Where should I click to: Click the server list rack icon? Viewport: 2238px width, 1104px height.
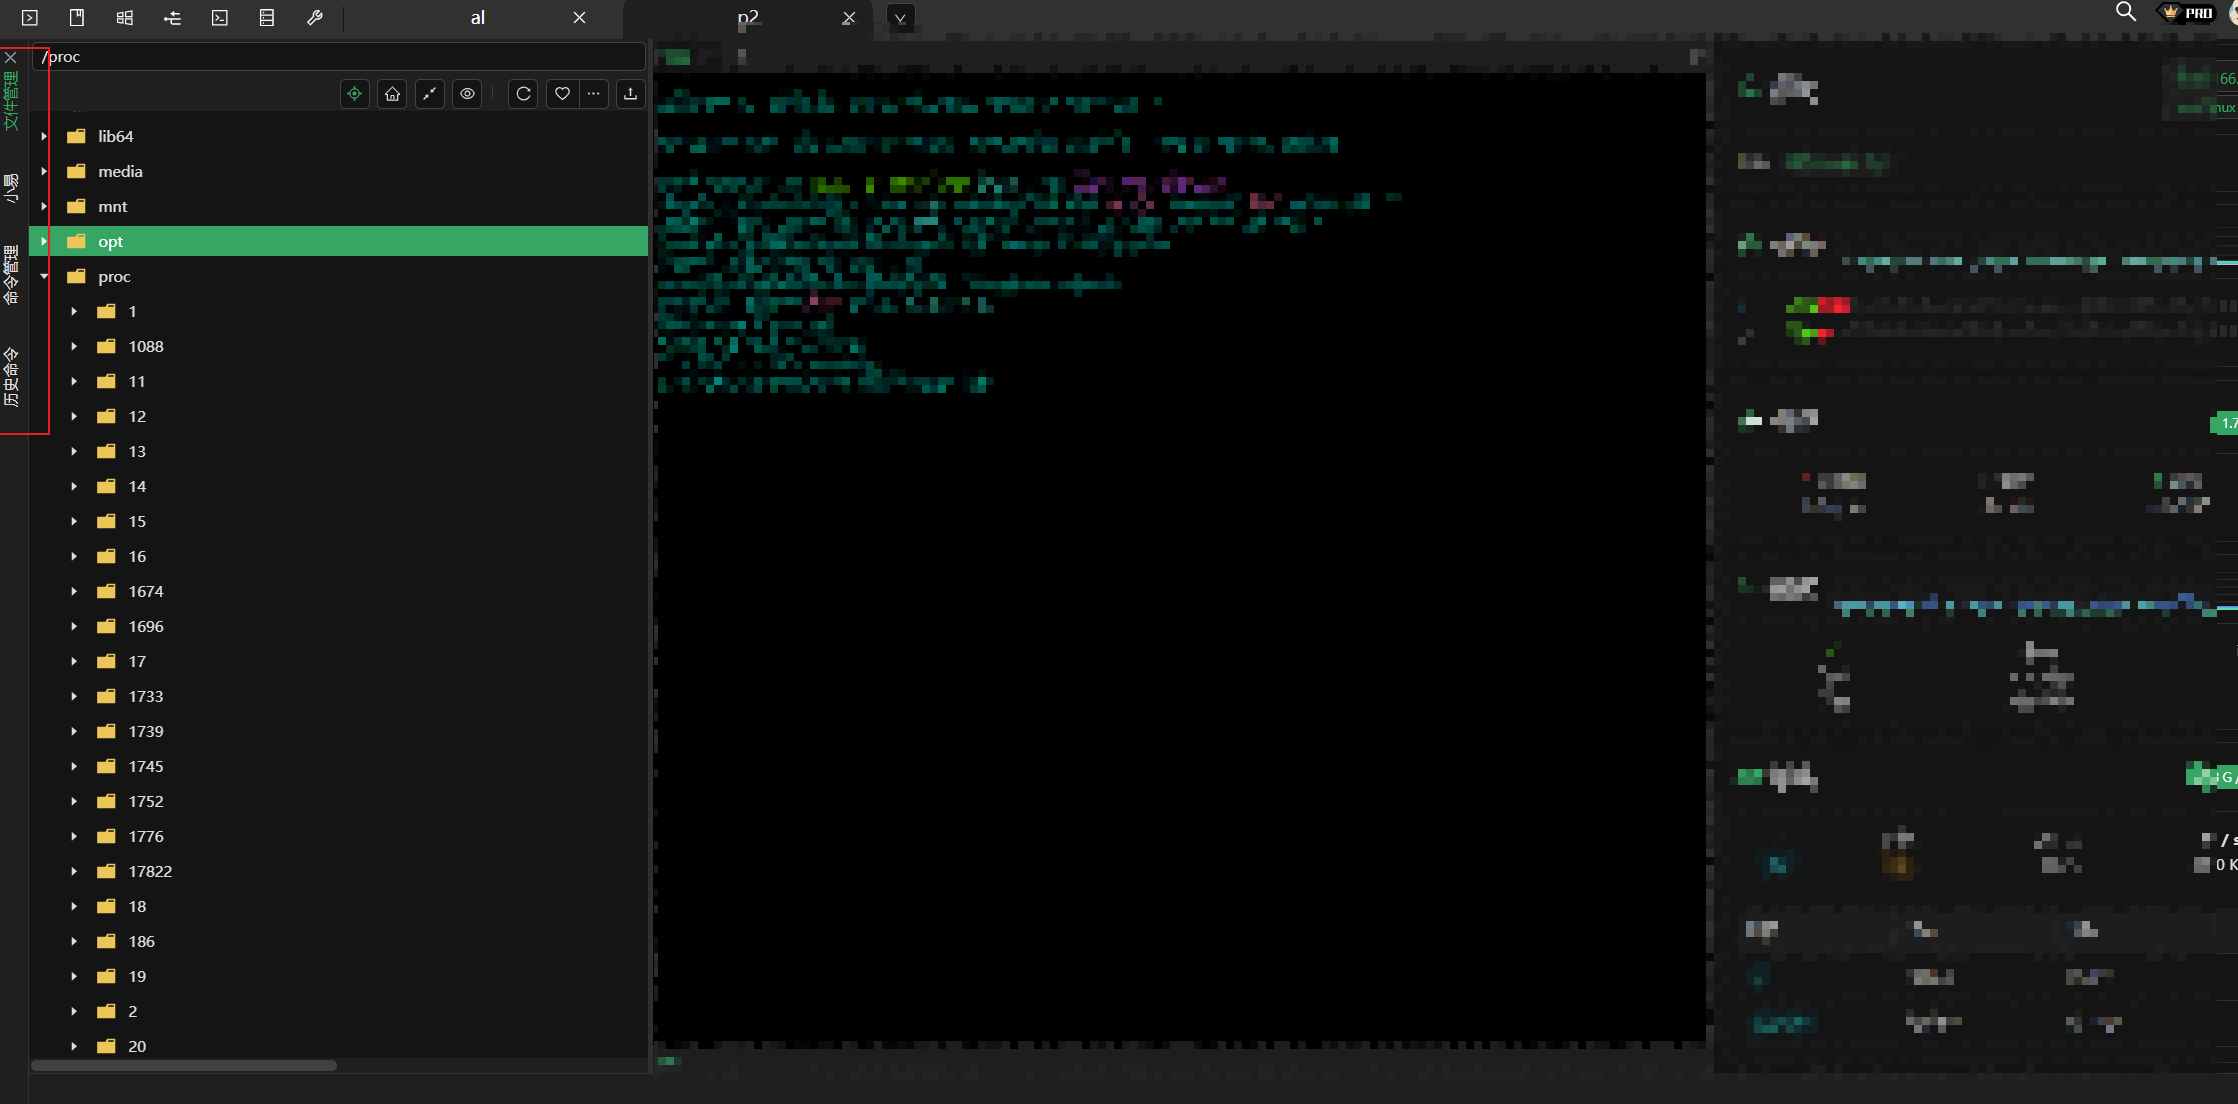click(267, 18)
